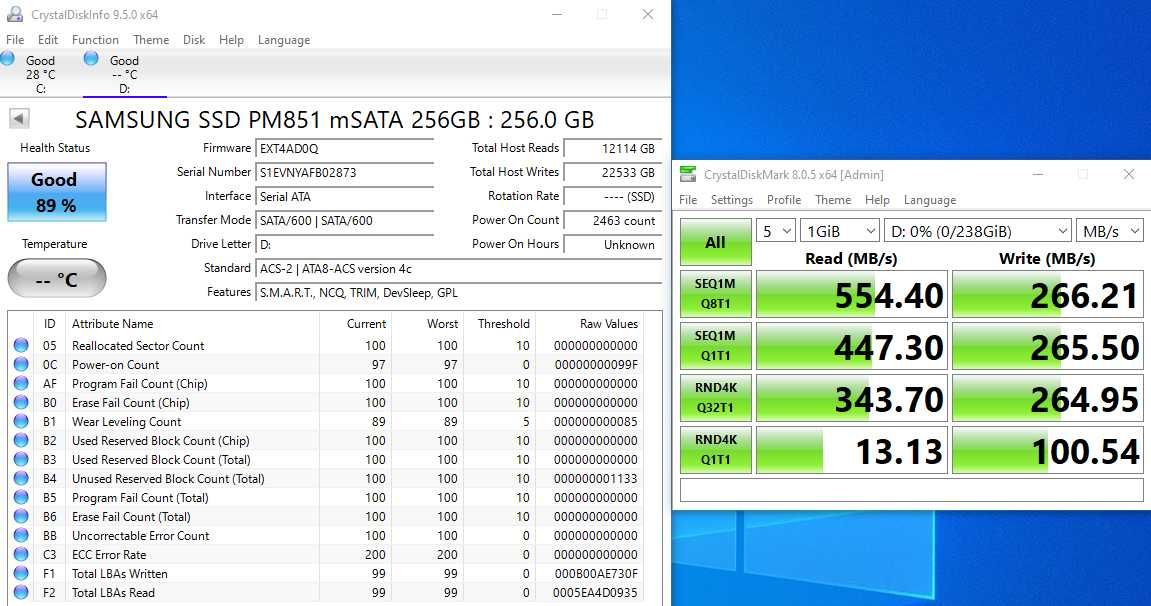Image resolution: width=1151 pixels, height=606 pixels.
Task: Click the status orb for Reallocated Sector Count
Action: tap(21, 345)
